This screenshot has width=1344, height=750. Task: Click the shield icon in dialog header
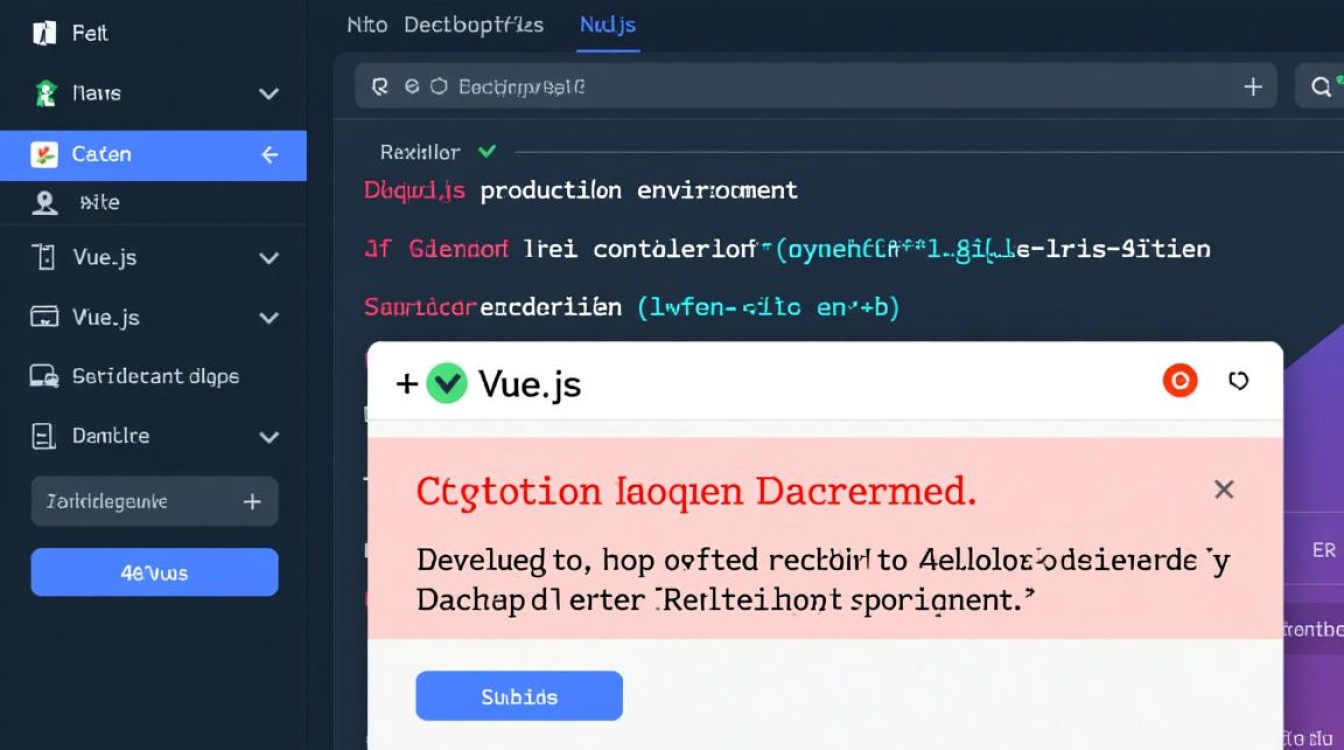coord(1238,381)
